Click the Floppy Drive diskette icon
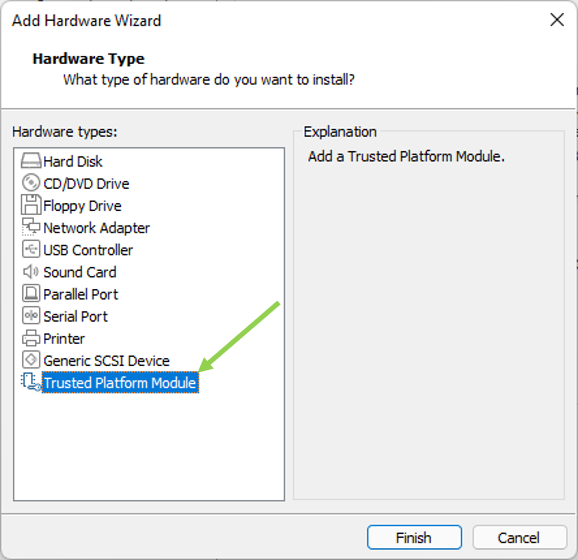 point(31,205)
